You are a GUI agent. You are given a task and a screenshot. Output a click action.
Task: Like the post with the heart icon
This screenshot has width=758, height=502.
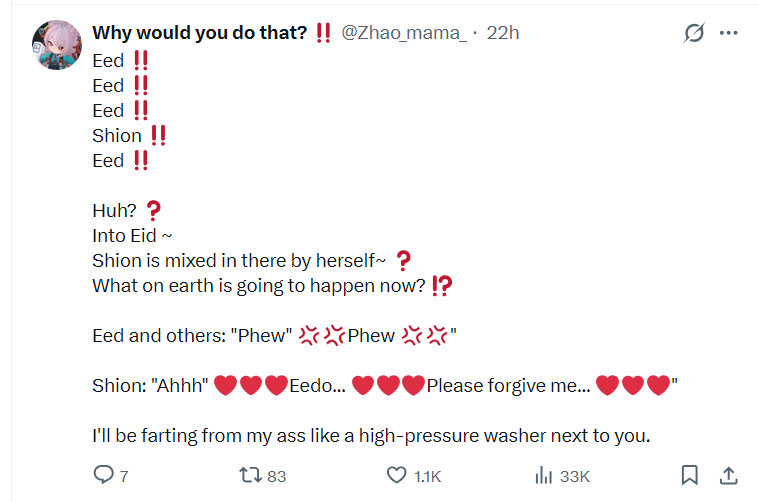click(397, 475)
